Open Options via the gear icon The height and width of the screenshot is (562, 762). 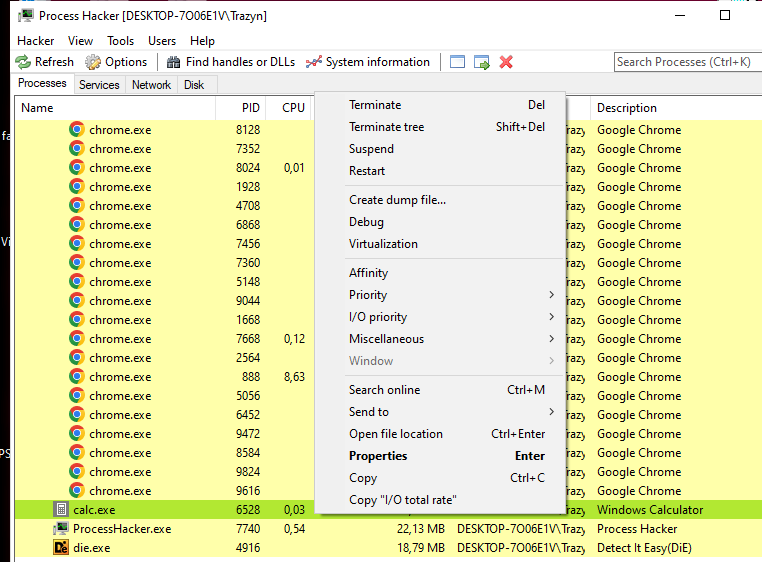point(93,62)
